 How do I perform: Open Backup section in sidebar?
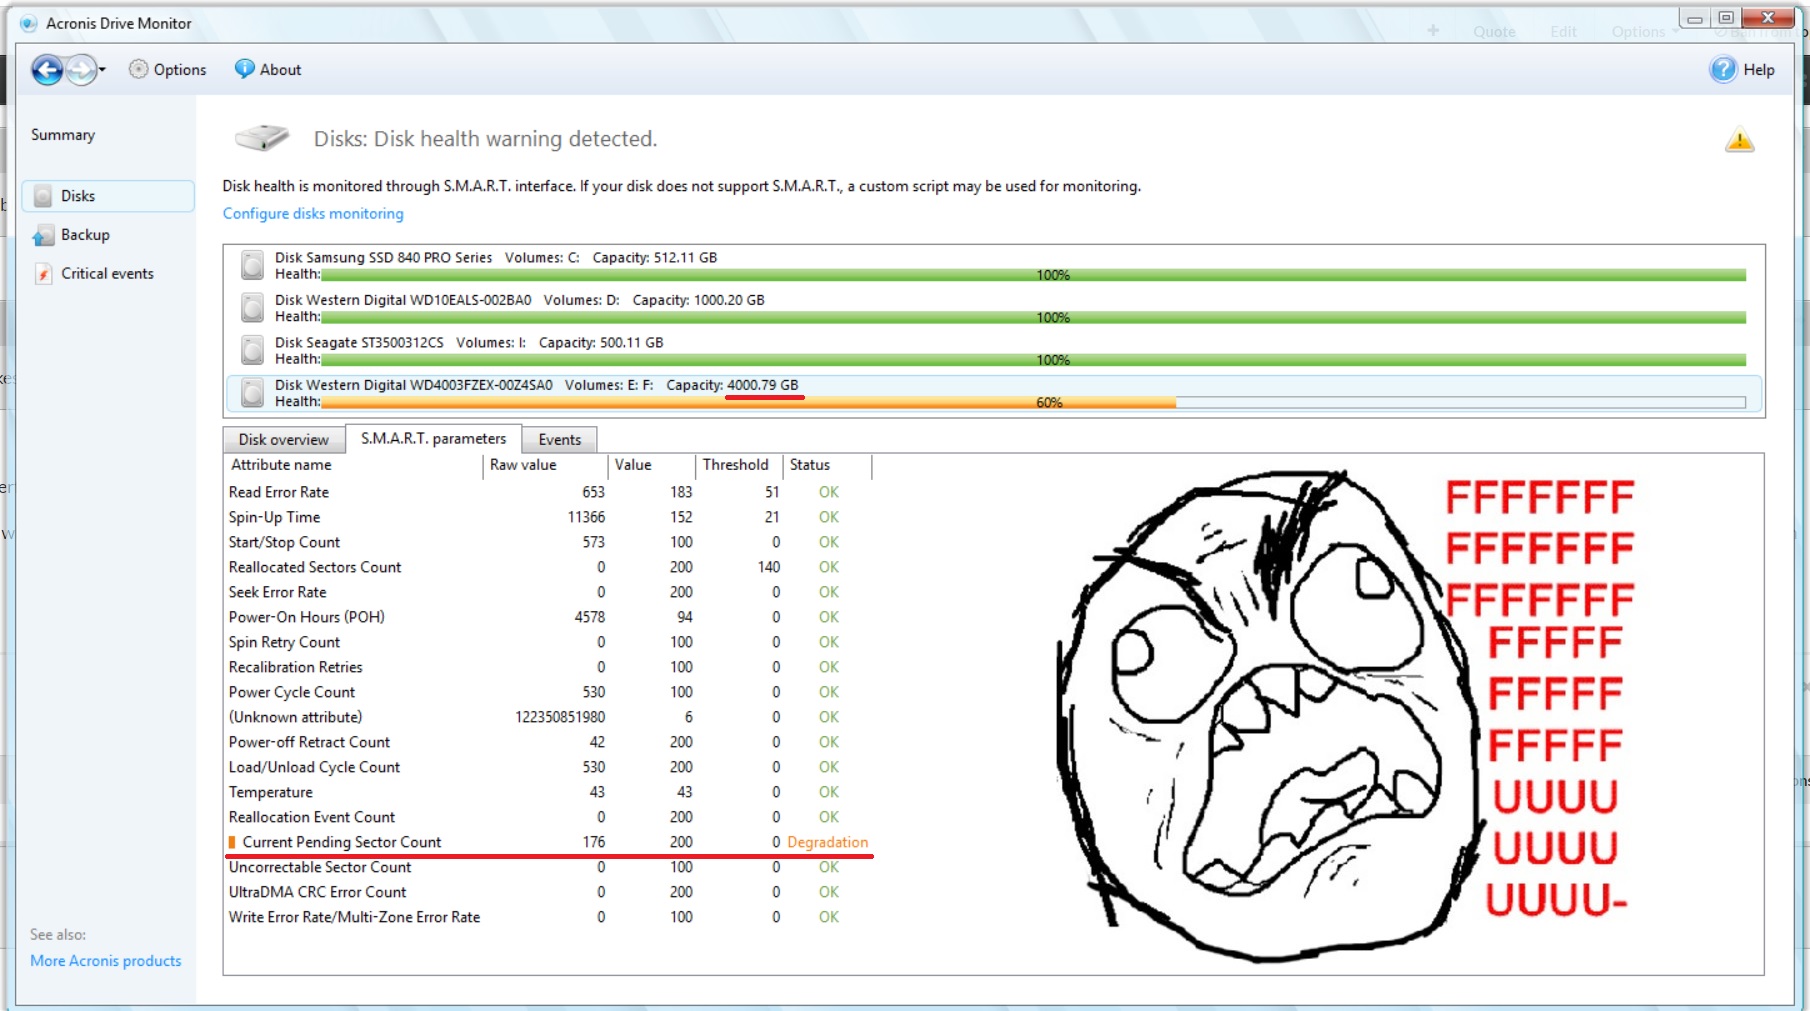pyautogui.click(x=85, y=235)
